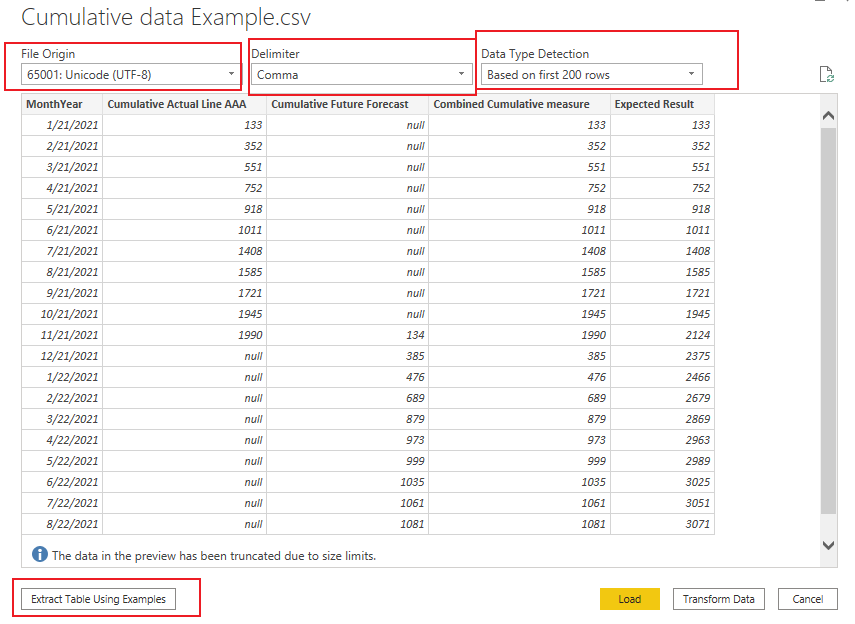
Task: Select the 3/21/2021 date cell
Action: tap(62, 167)
